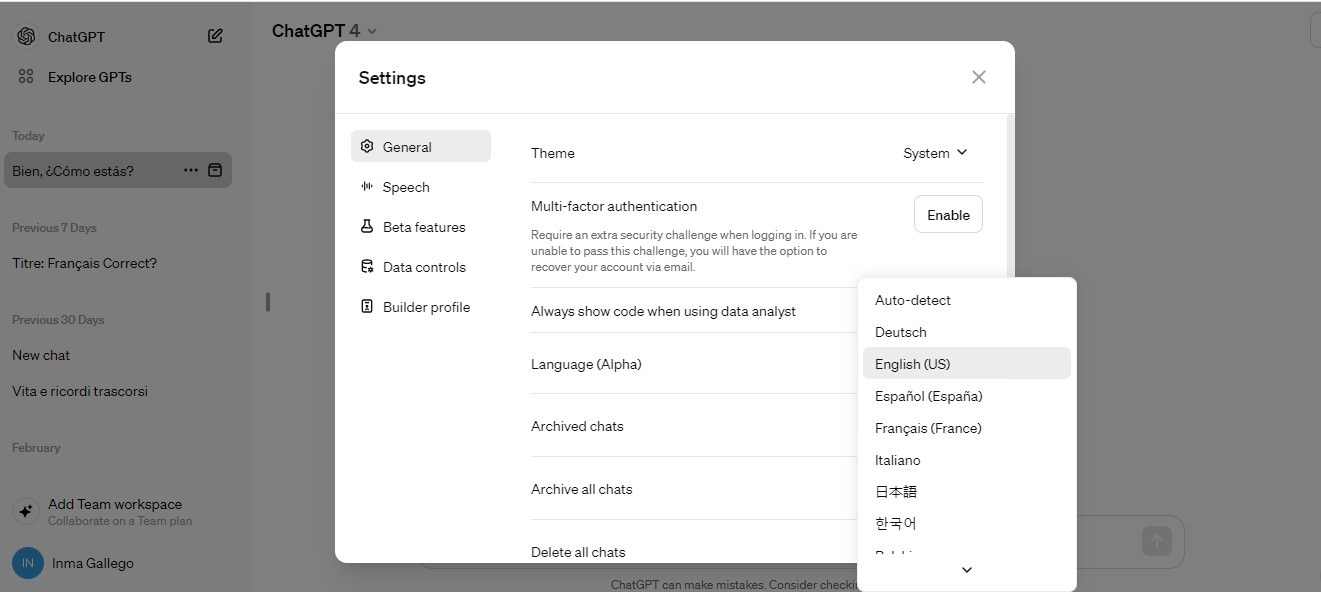1321x592 pixels.
Task: Switch to the Beta features tab
Action: [421, 227]
